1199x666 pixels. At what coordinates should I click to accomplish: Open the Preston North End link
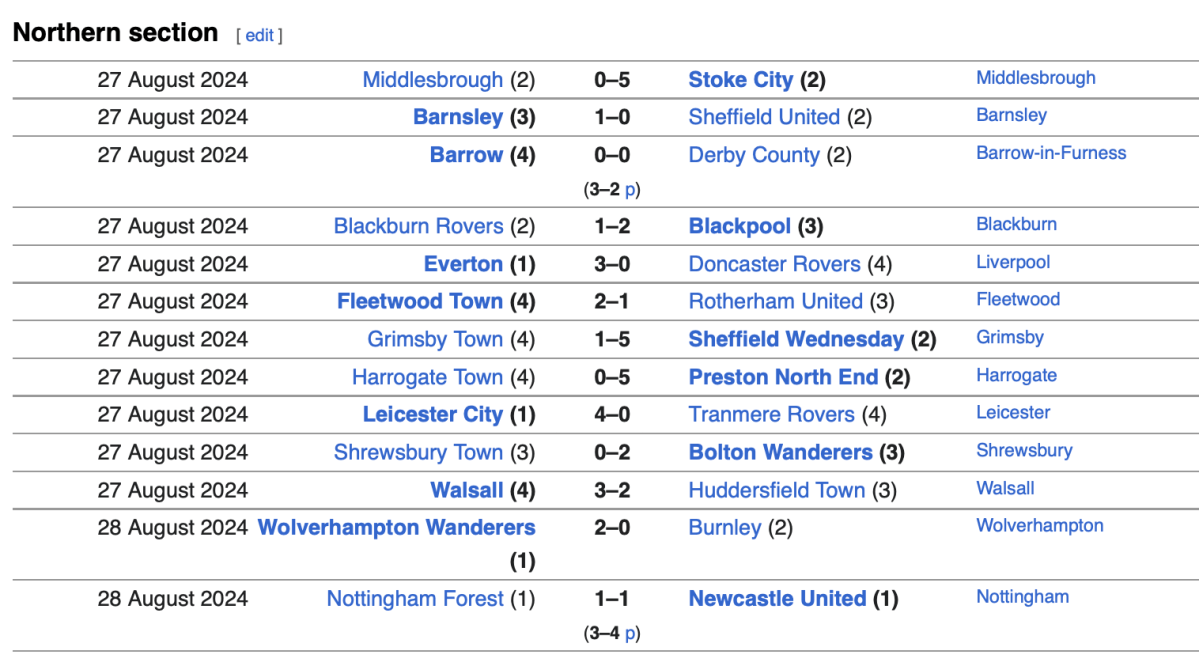click(x=783, y=377)
